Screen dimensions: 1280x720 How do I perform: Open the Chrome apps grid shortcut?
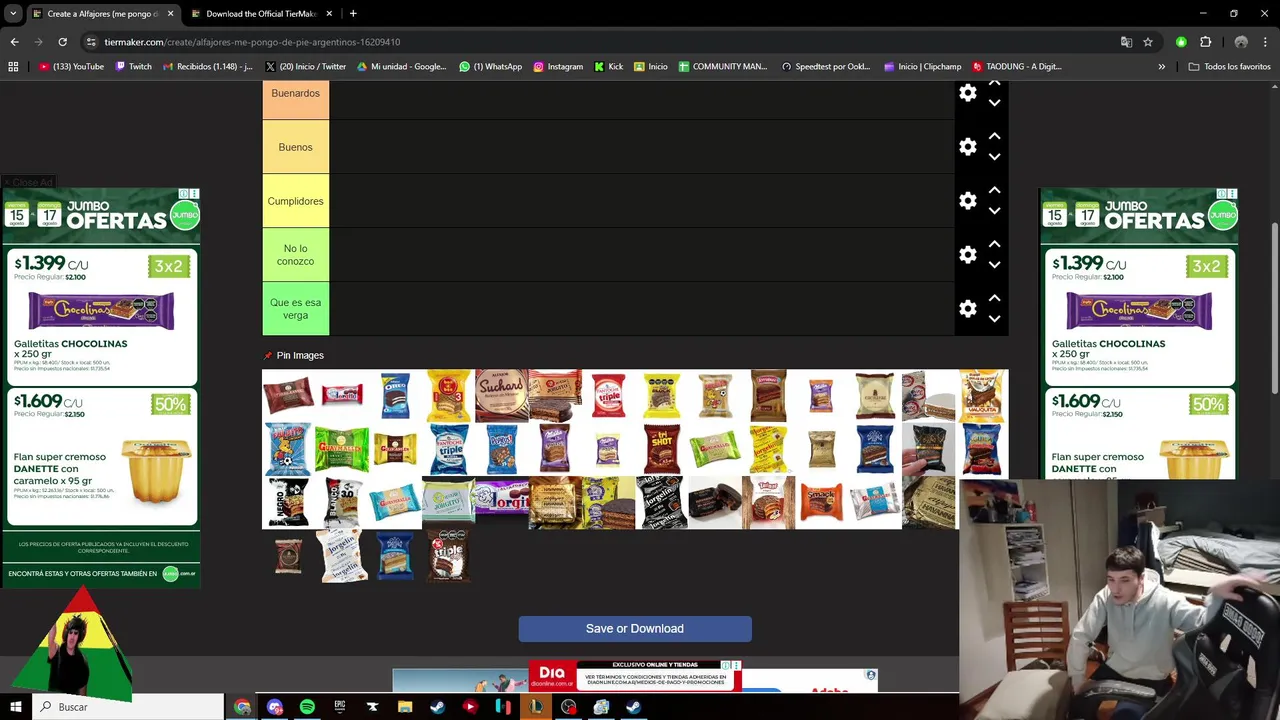13,67
